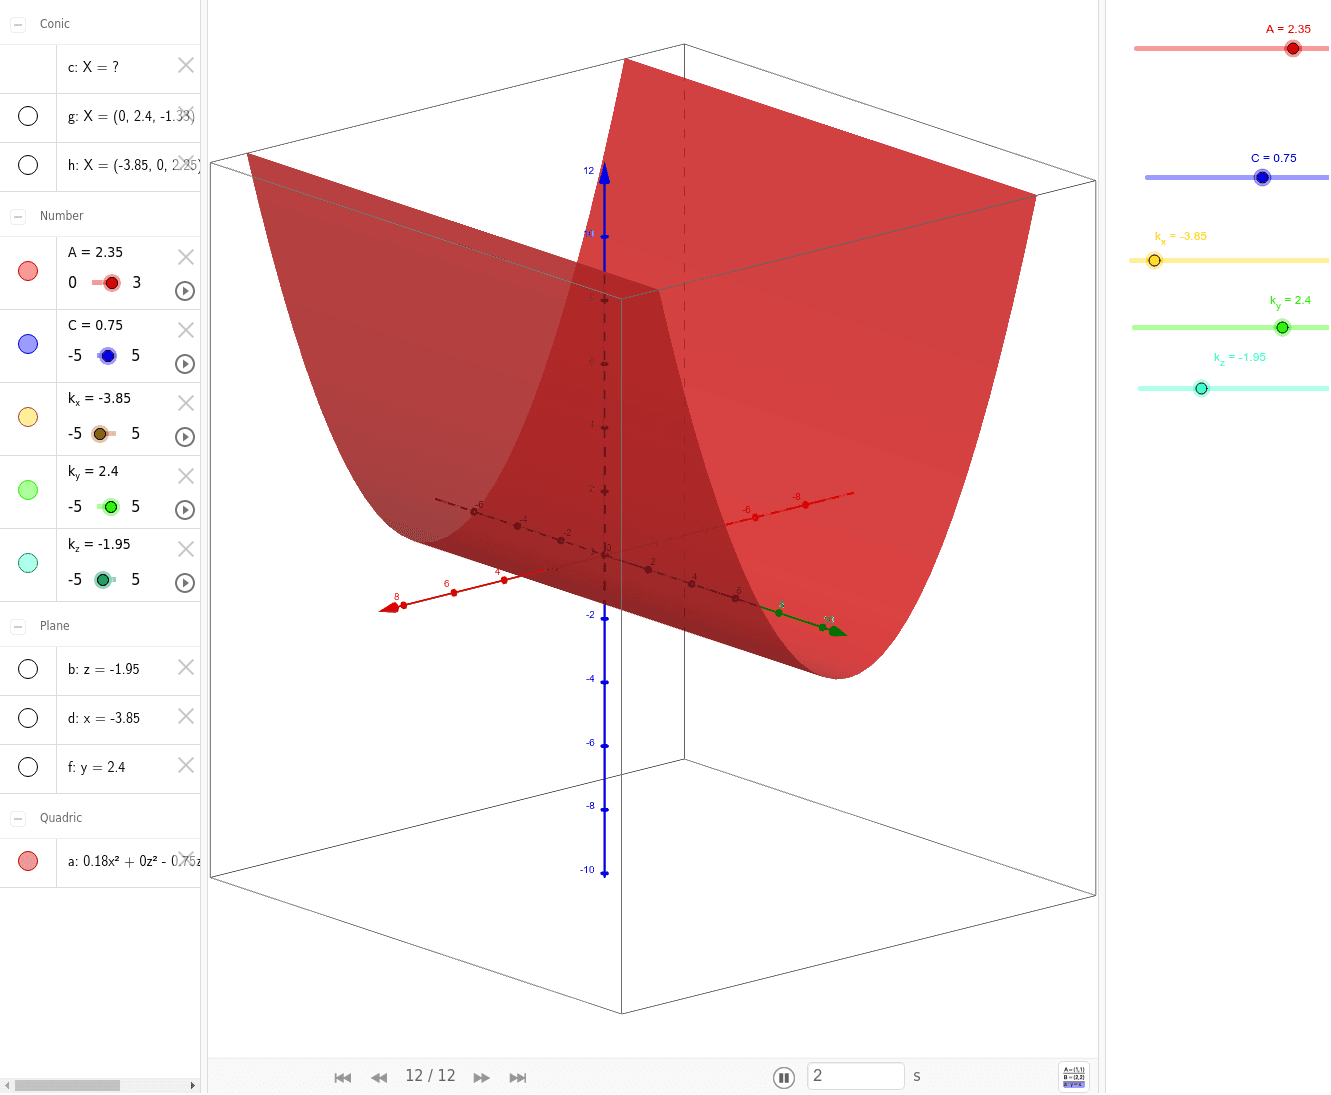Remove plane b: z = -1.95
Viewport: 1331px width, 1095px height.
(x=186, y=667)
